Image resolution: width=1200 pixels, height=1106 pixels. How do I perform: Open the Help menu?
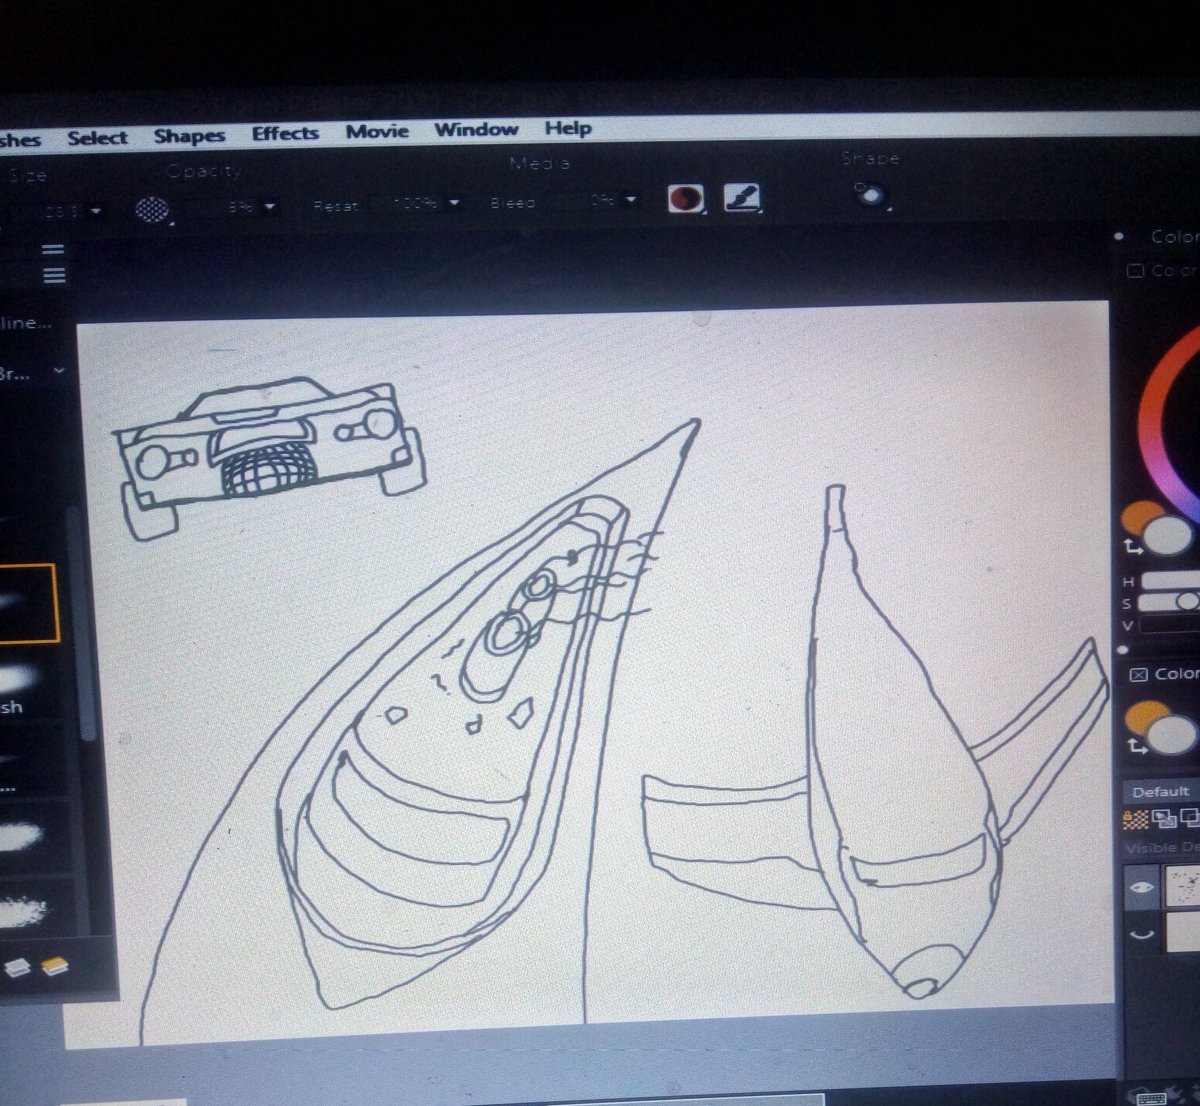tap(568, 128)
